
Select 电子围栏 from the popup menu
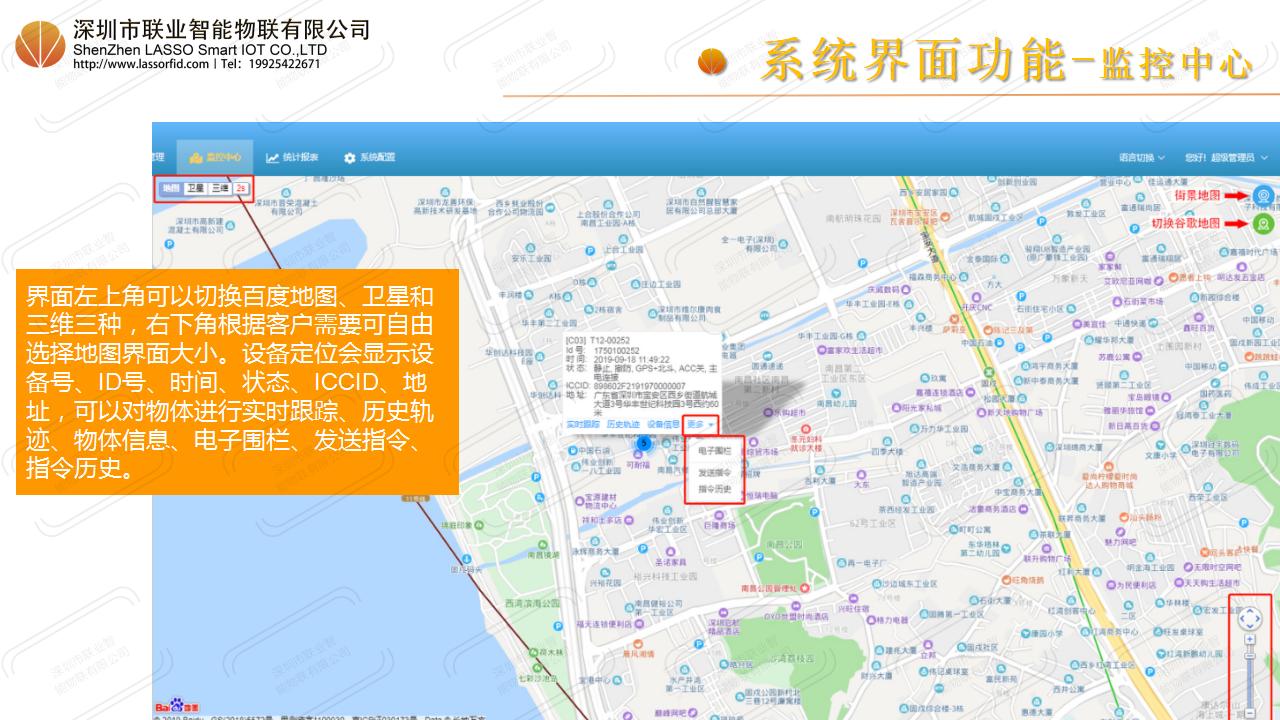714,452
